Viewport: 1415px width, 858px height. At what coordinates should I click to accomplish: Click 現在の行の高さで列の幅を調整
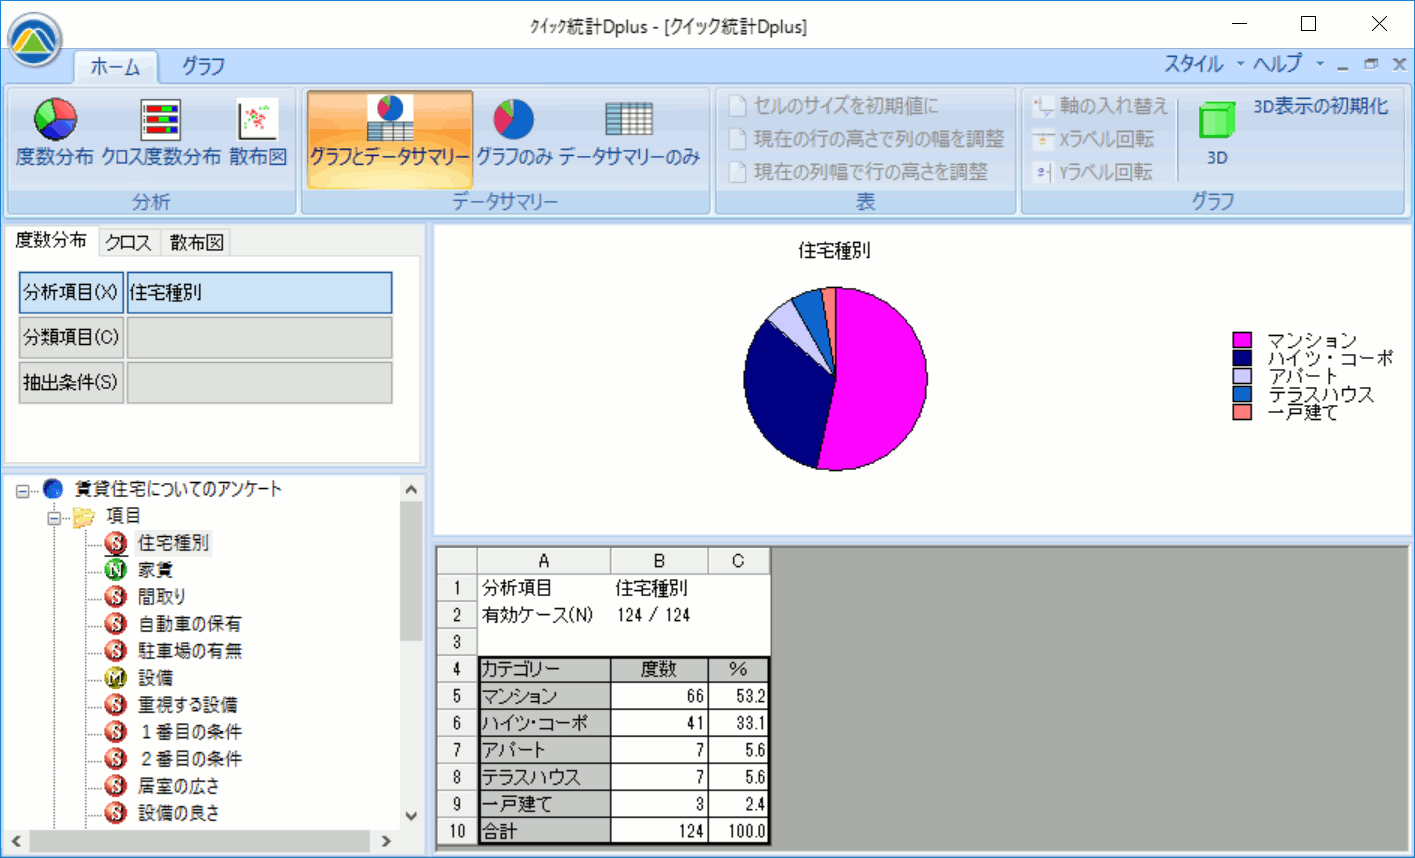pos(866,139)
